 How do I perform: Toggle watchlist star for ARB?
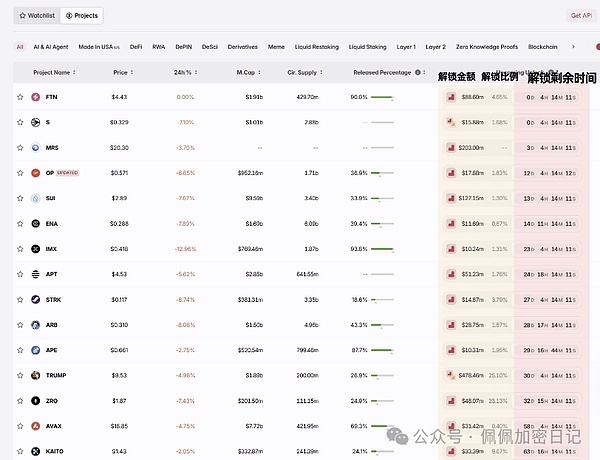pyautogui.click(x=20, y=325)
